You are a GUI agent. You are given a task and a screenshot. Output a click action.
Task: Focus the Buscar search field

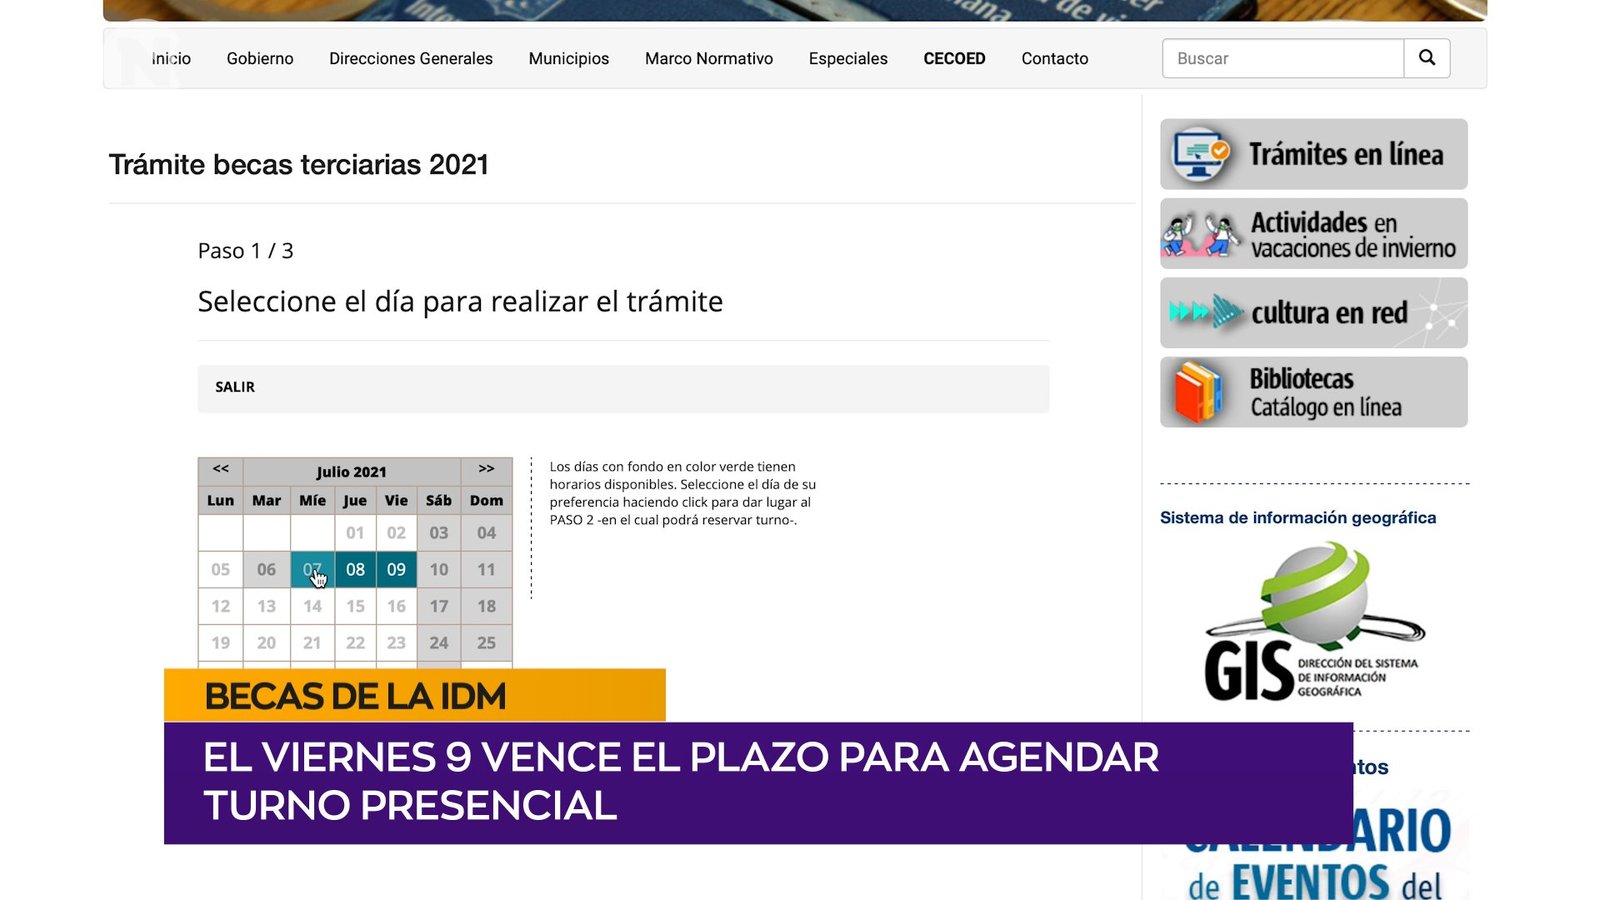point(1282,59)
